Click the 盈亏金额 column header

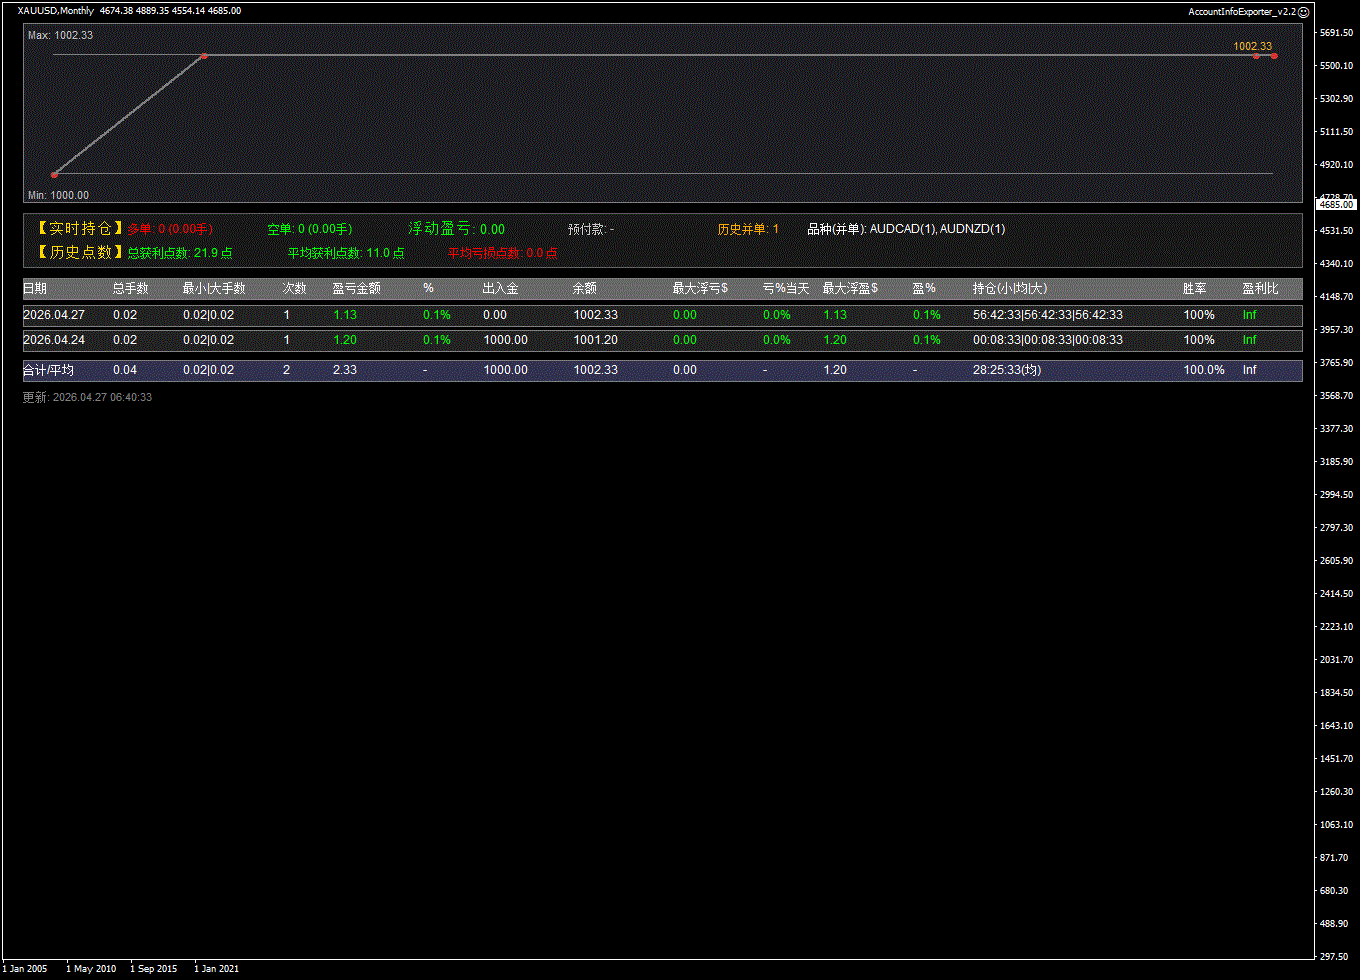pyautogui.click(x=356, y=289)
